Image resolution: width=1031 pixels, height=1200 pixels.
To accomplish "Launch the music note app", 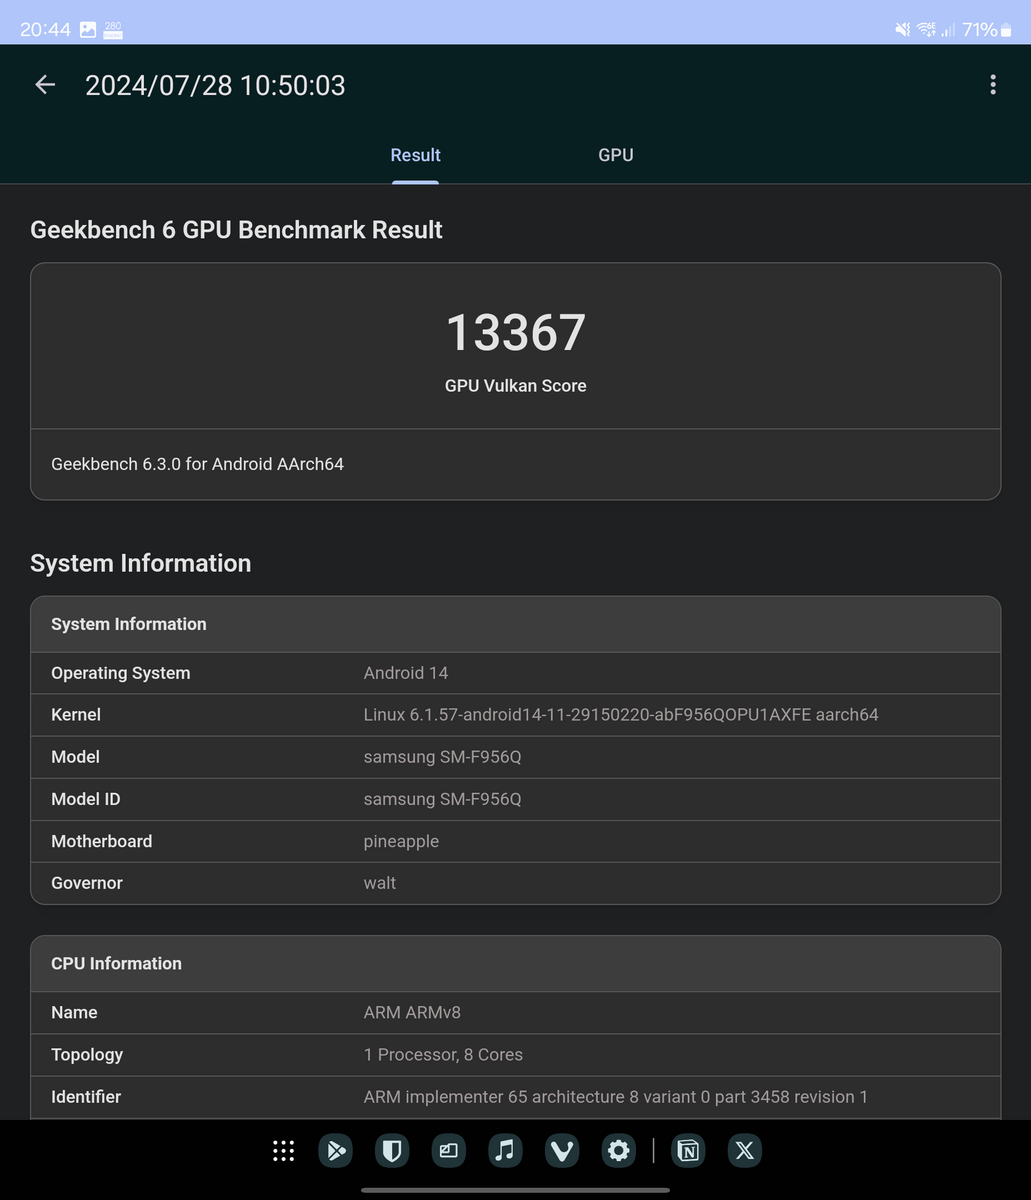I will click(505, 1151).
